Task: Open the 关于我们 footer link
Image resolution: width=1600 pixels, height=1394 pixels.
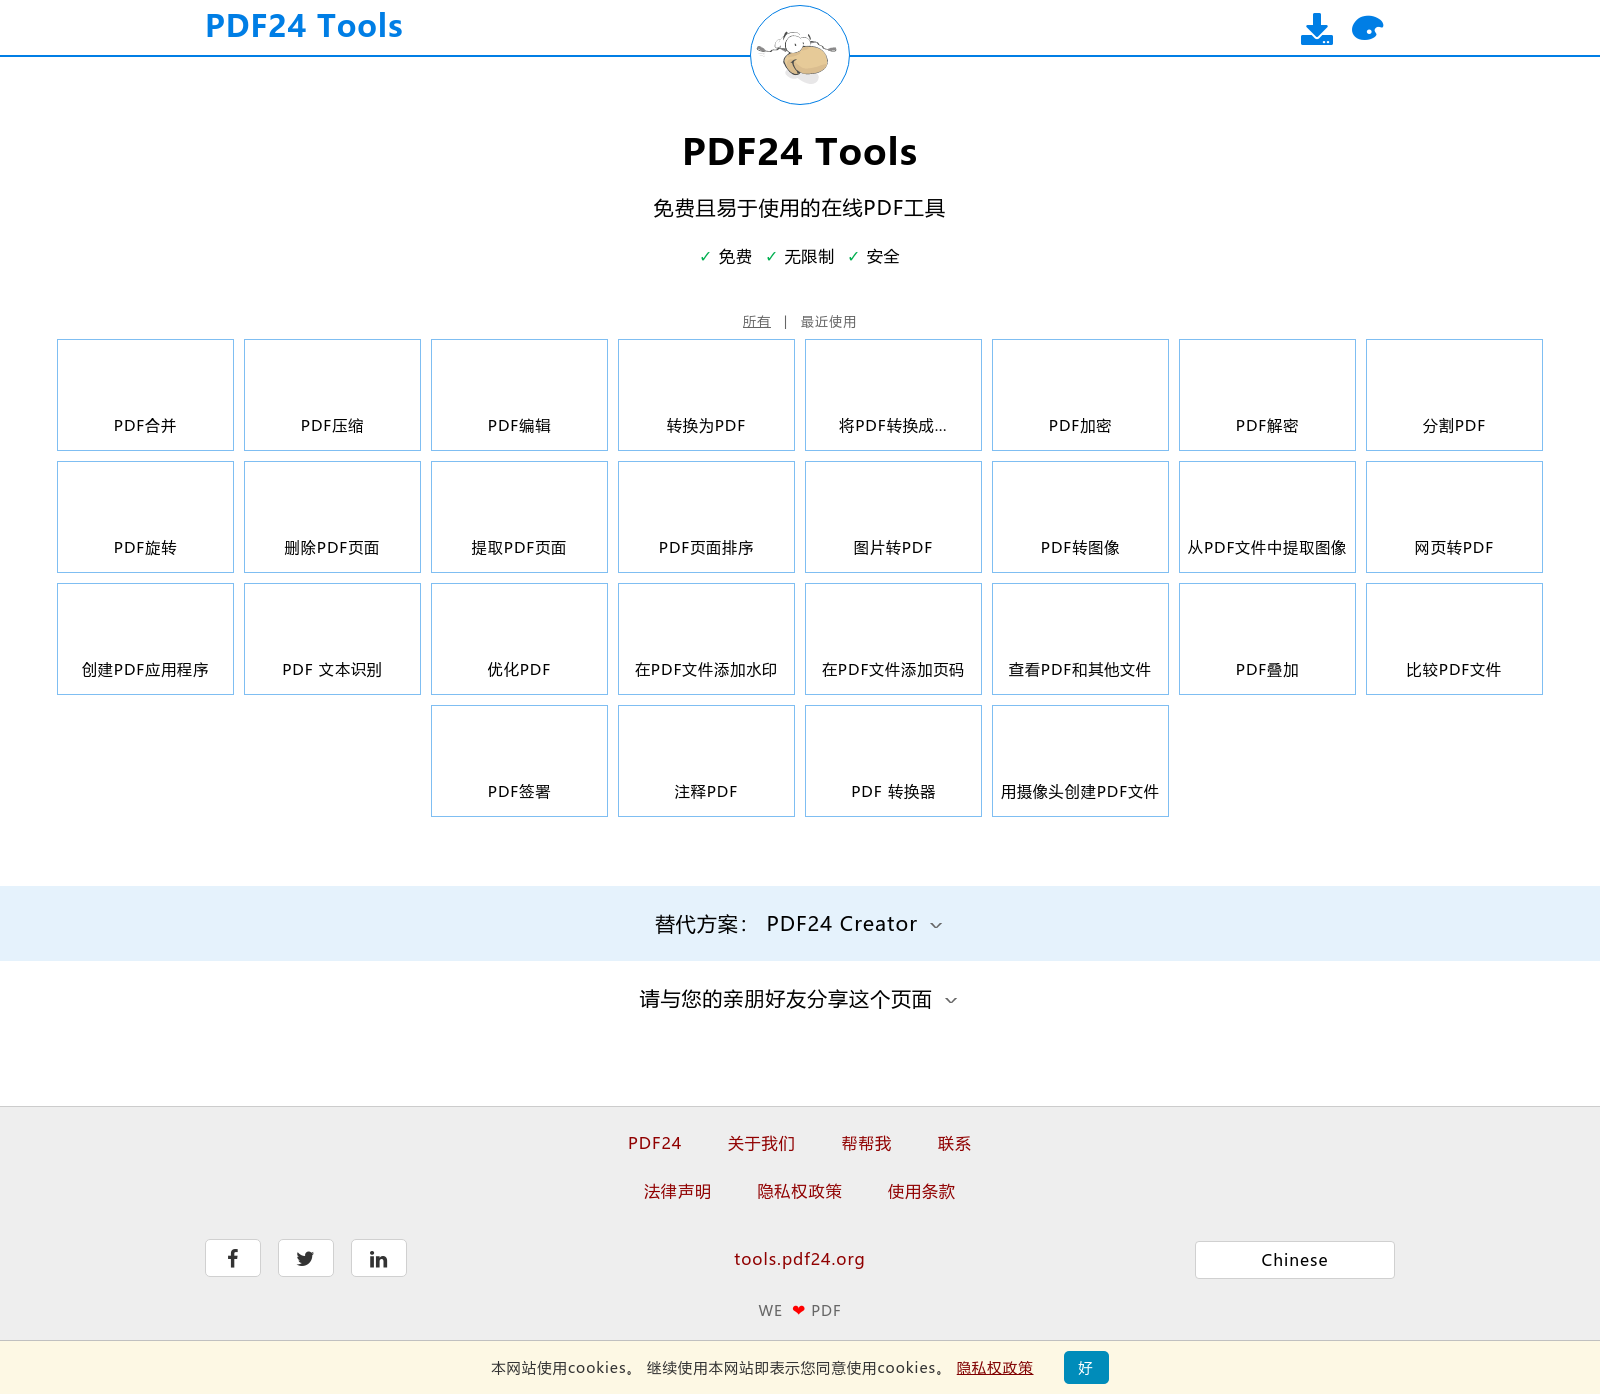Action: click(761, 1143)
